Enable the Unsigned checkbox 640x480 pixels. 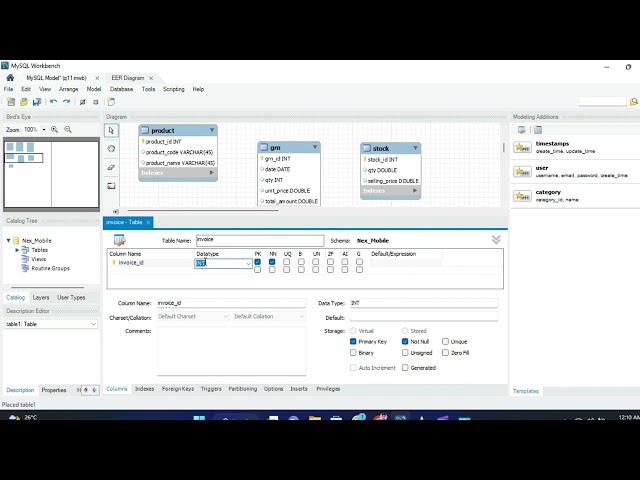pos(405,353)
